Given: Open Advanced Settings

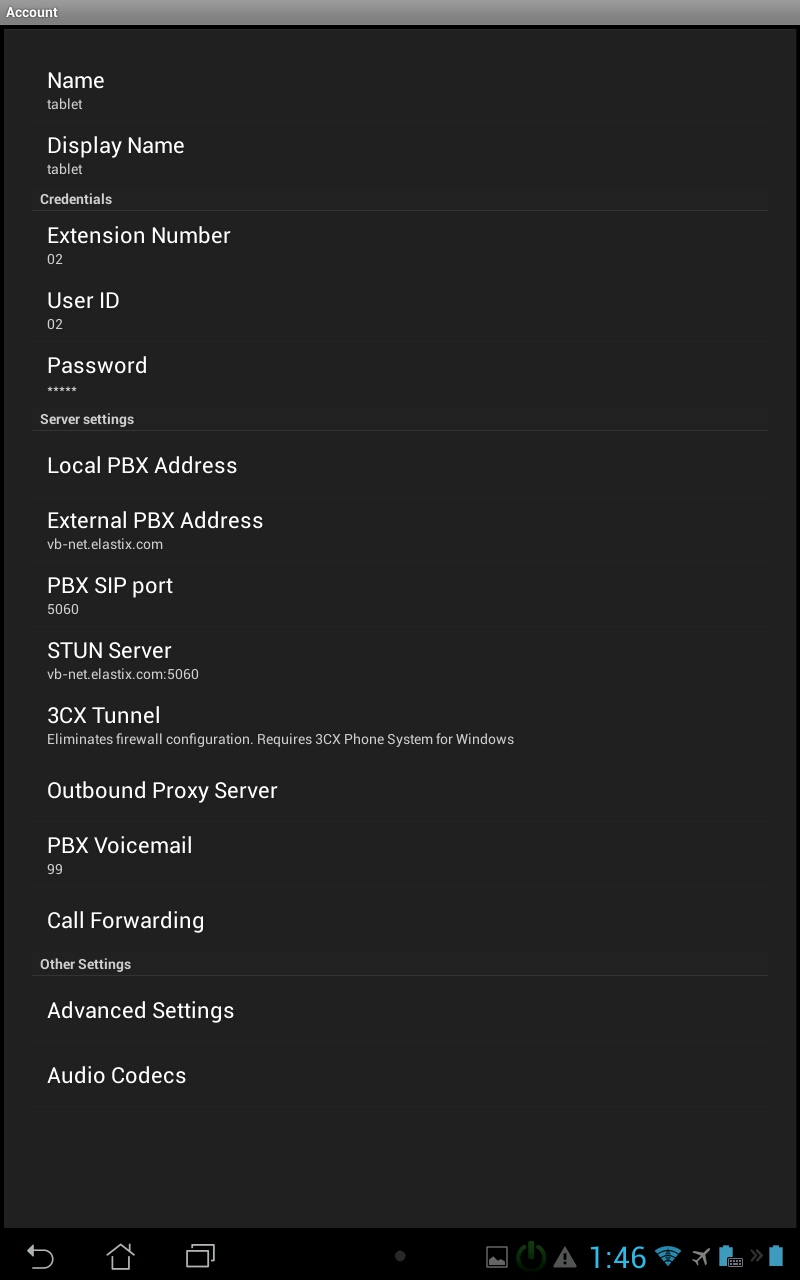Looking at the screenshot, I should (x=400, y=1011).
